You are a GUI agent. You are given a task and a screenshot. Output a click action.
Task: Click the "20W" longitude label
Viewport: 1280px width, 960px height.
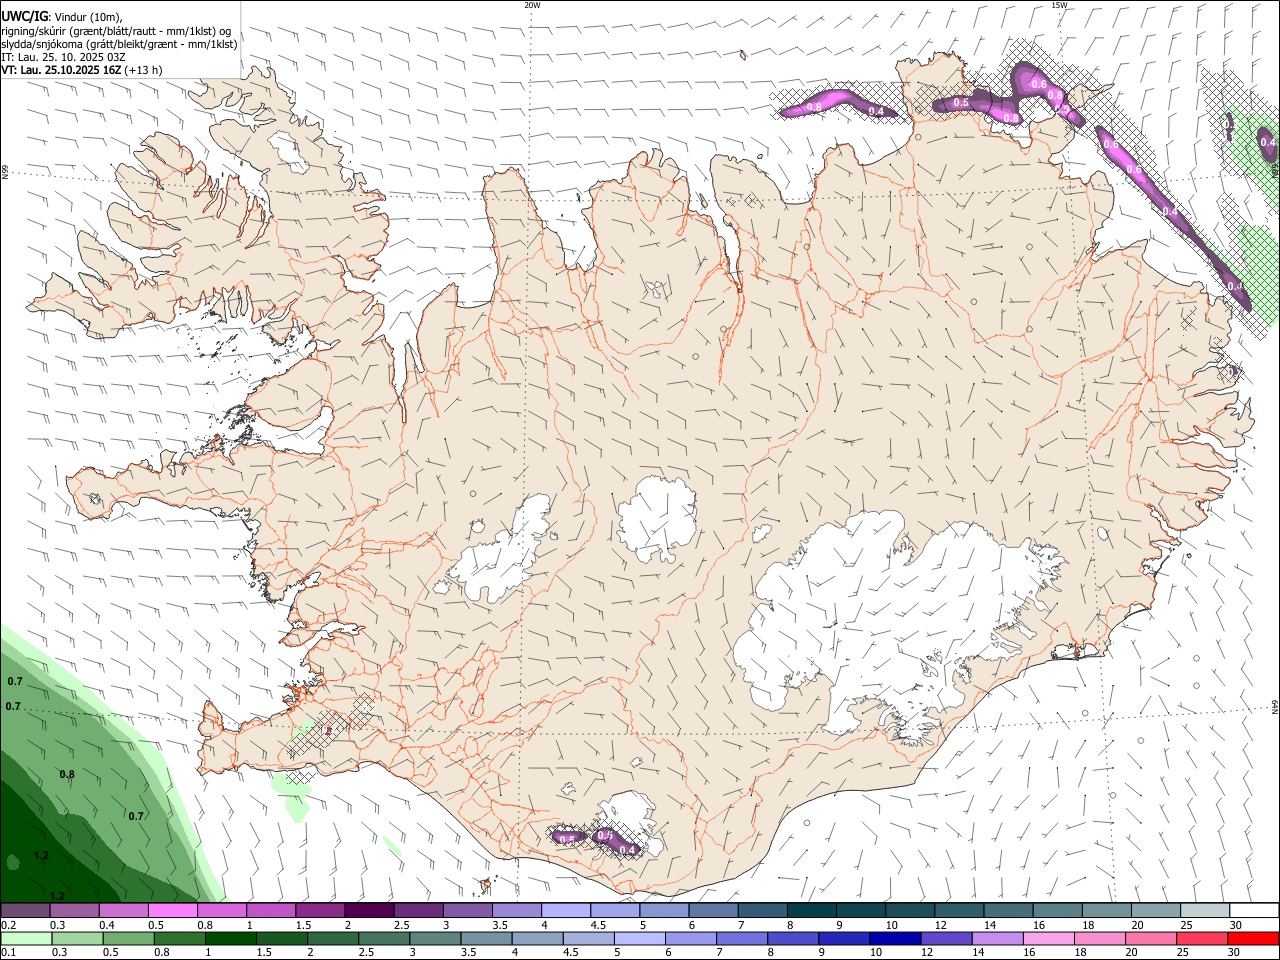tap(532, 5)
